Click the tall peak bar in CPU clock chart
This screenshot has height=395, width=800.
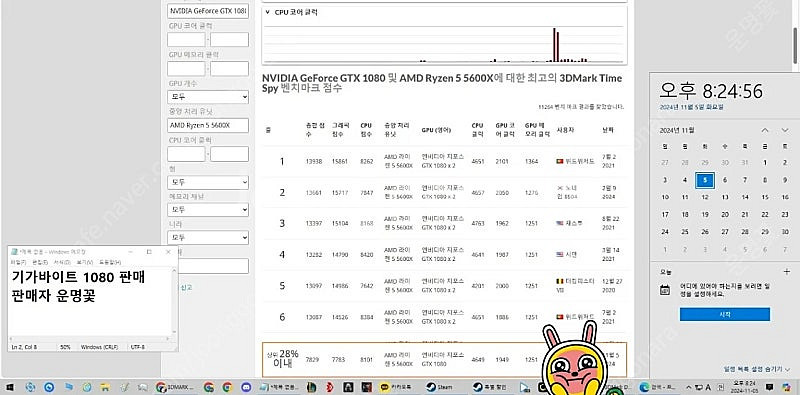[554, 45]
